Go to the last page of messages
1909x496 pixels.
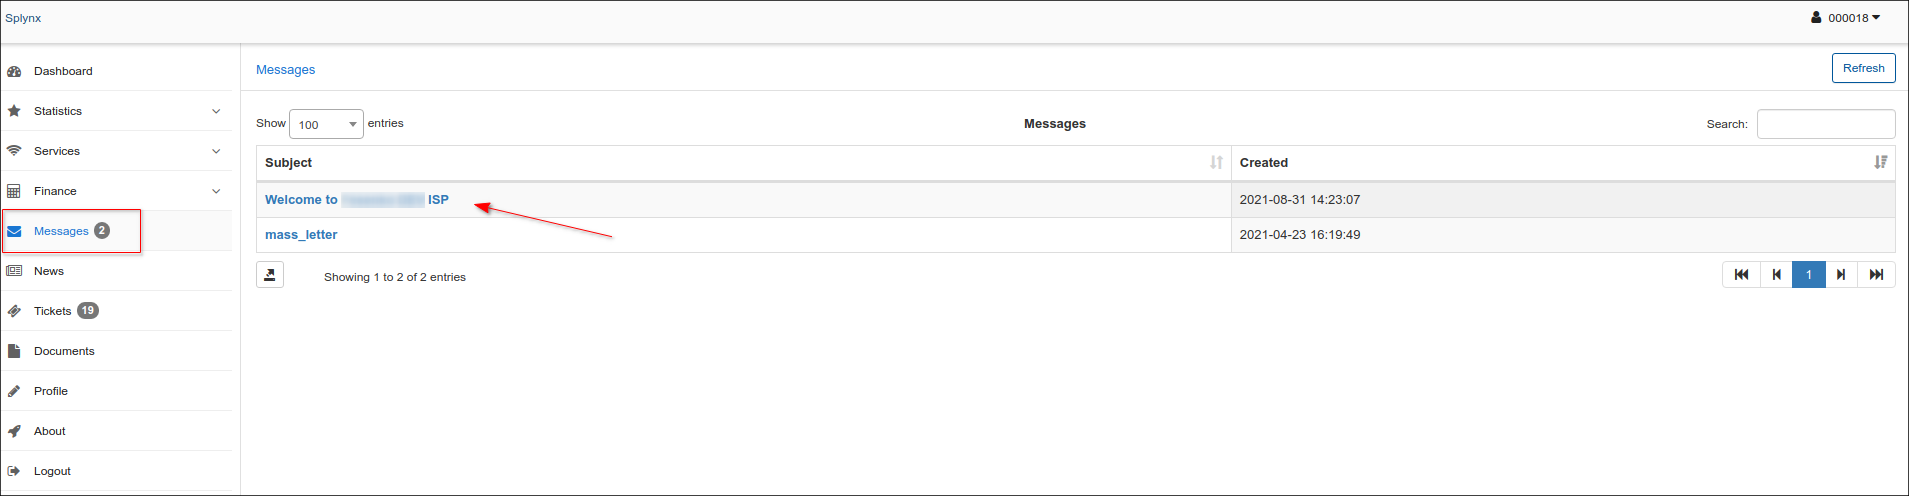pos(1876,275)
